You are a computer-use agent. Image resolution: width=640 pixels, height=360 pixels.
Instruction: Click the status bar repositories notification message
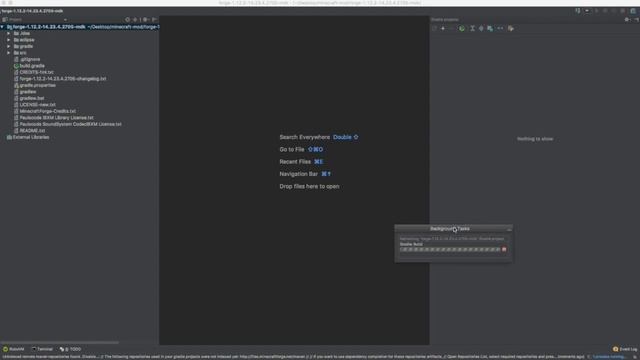293,357
